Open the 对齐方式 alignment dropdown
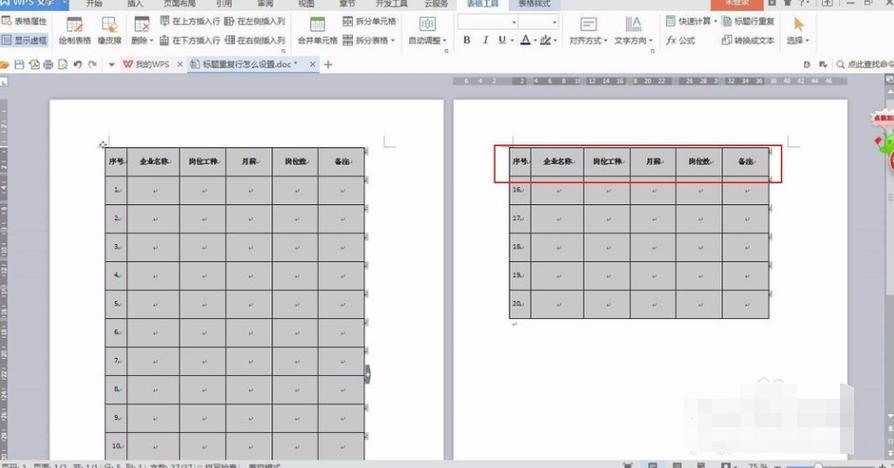This screenshot has width=894, height=468. (588, 31)
